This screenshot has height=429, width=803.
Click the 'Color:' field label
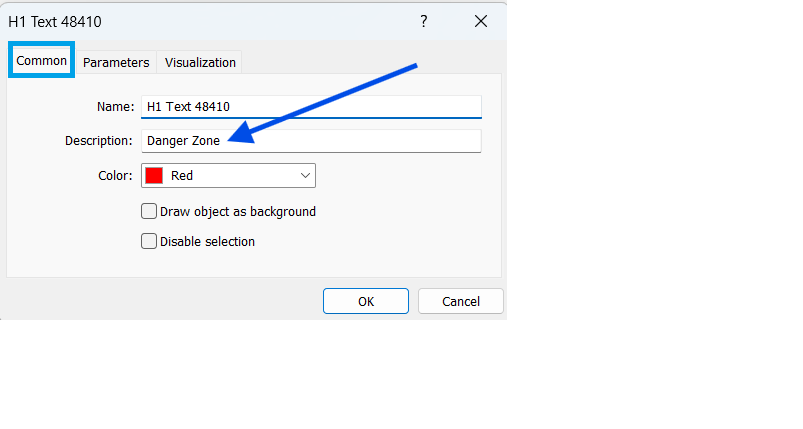click(x=115, y=176)
